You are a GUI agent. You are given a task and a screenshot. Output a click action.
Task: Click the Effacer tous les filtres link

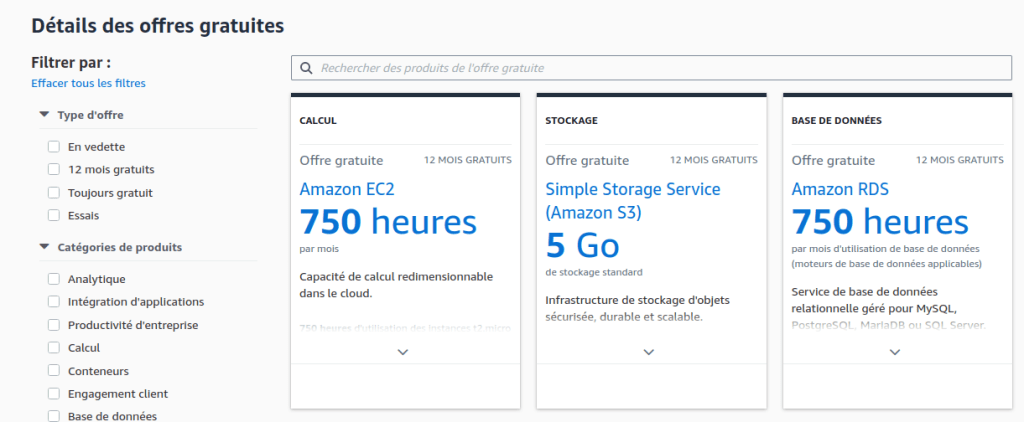coord(88,84)
